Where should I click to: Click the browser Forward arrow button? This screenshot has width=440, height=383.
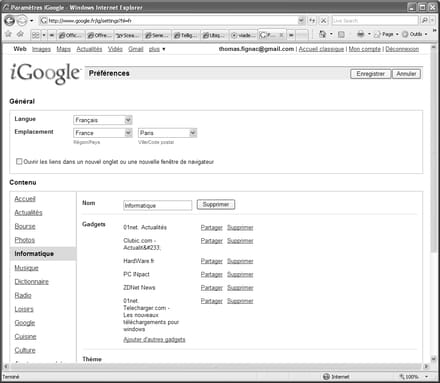[x=22, y=21]
